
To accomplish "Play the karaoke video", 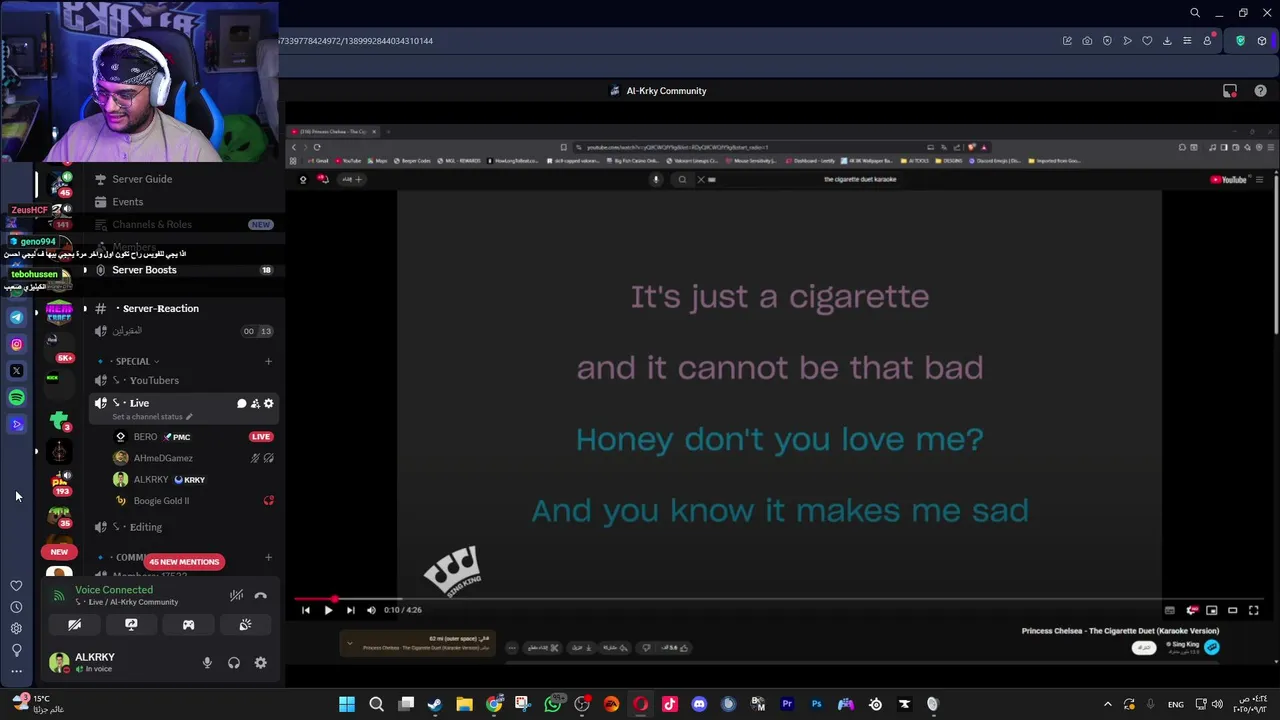I will 328,610.
